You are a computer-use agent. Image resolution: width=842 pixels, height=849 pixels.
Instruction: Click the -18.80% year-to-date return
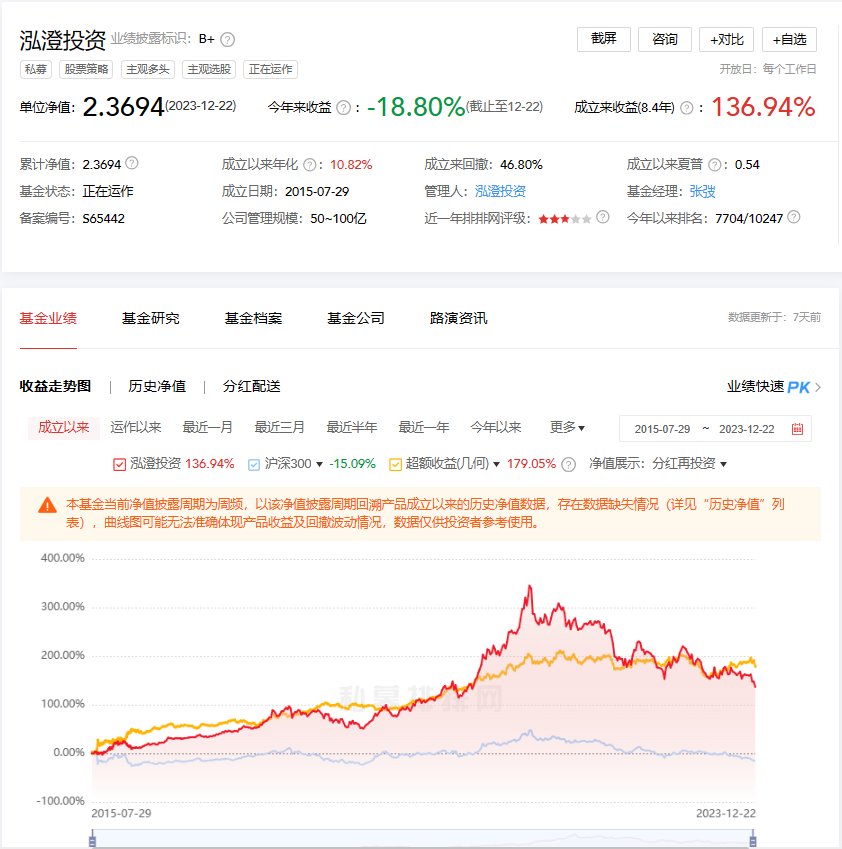[415, 107]
